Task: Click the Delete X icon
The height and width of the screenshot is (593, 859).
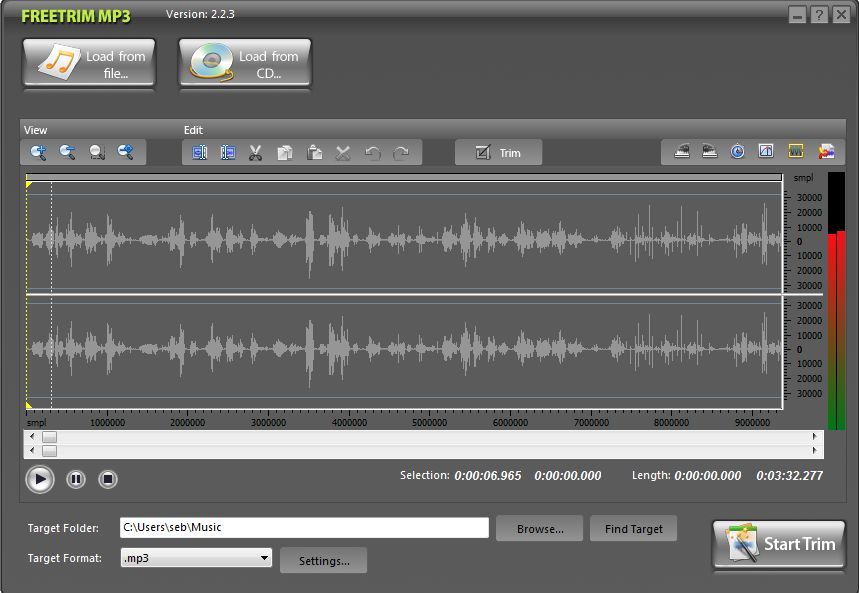Action: click(343, 153)
